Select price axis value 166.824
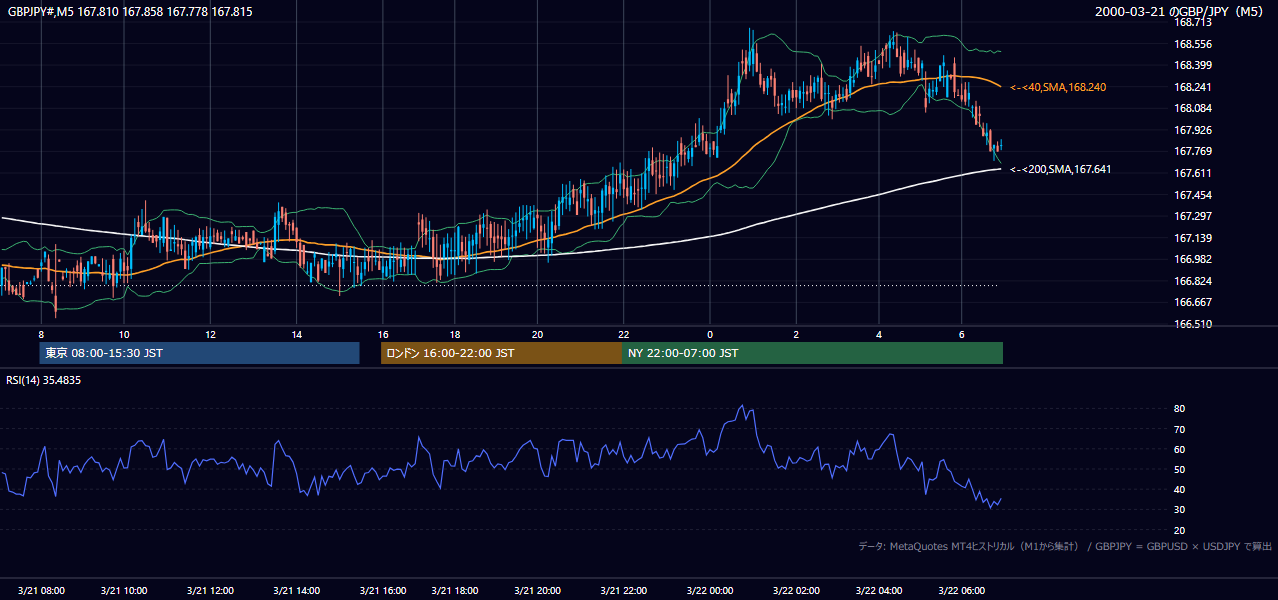 pos(1193,281)
